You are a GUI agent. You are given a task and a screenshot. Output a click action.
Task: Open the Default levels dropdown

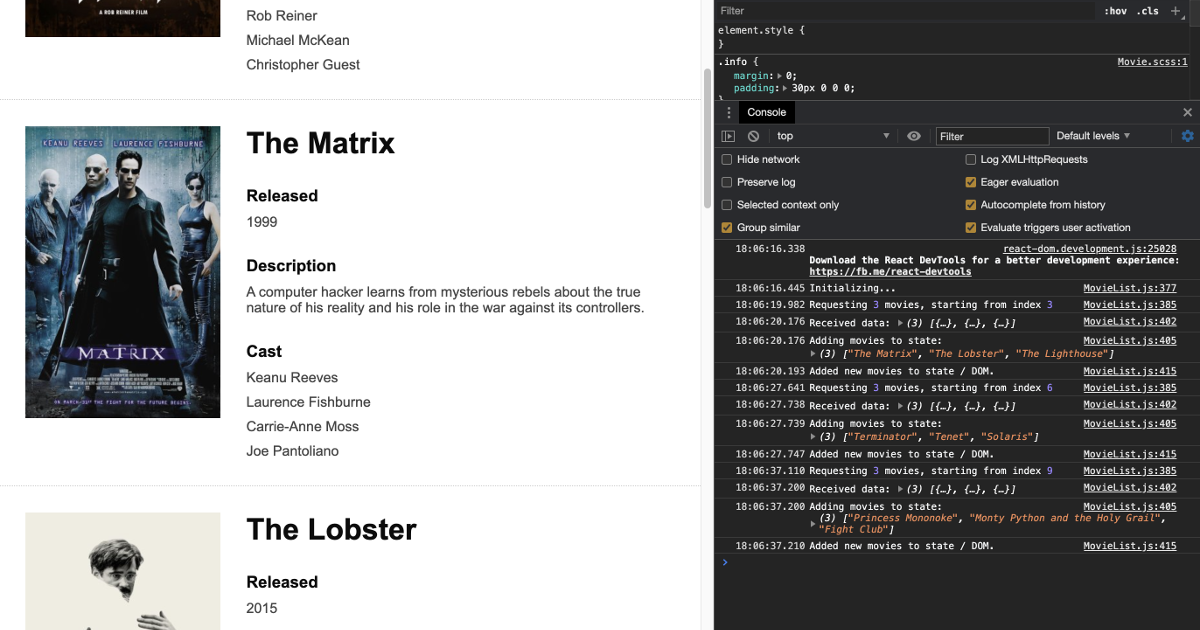pyautogui.click(x=1093, y=136)
